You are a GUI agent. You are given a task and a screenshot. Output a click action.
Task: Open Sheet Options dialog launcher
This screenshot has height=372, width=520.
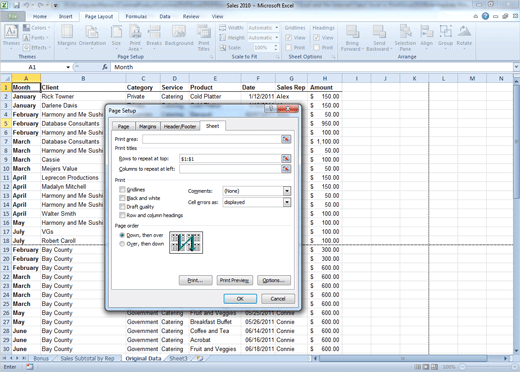(x=333, y=57)
